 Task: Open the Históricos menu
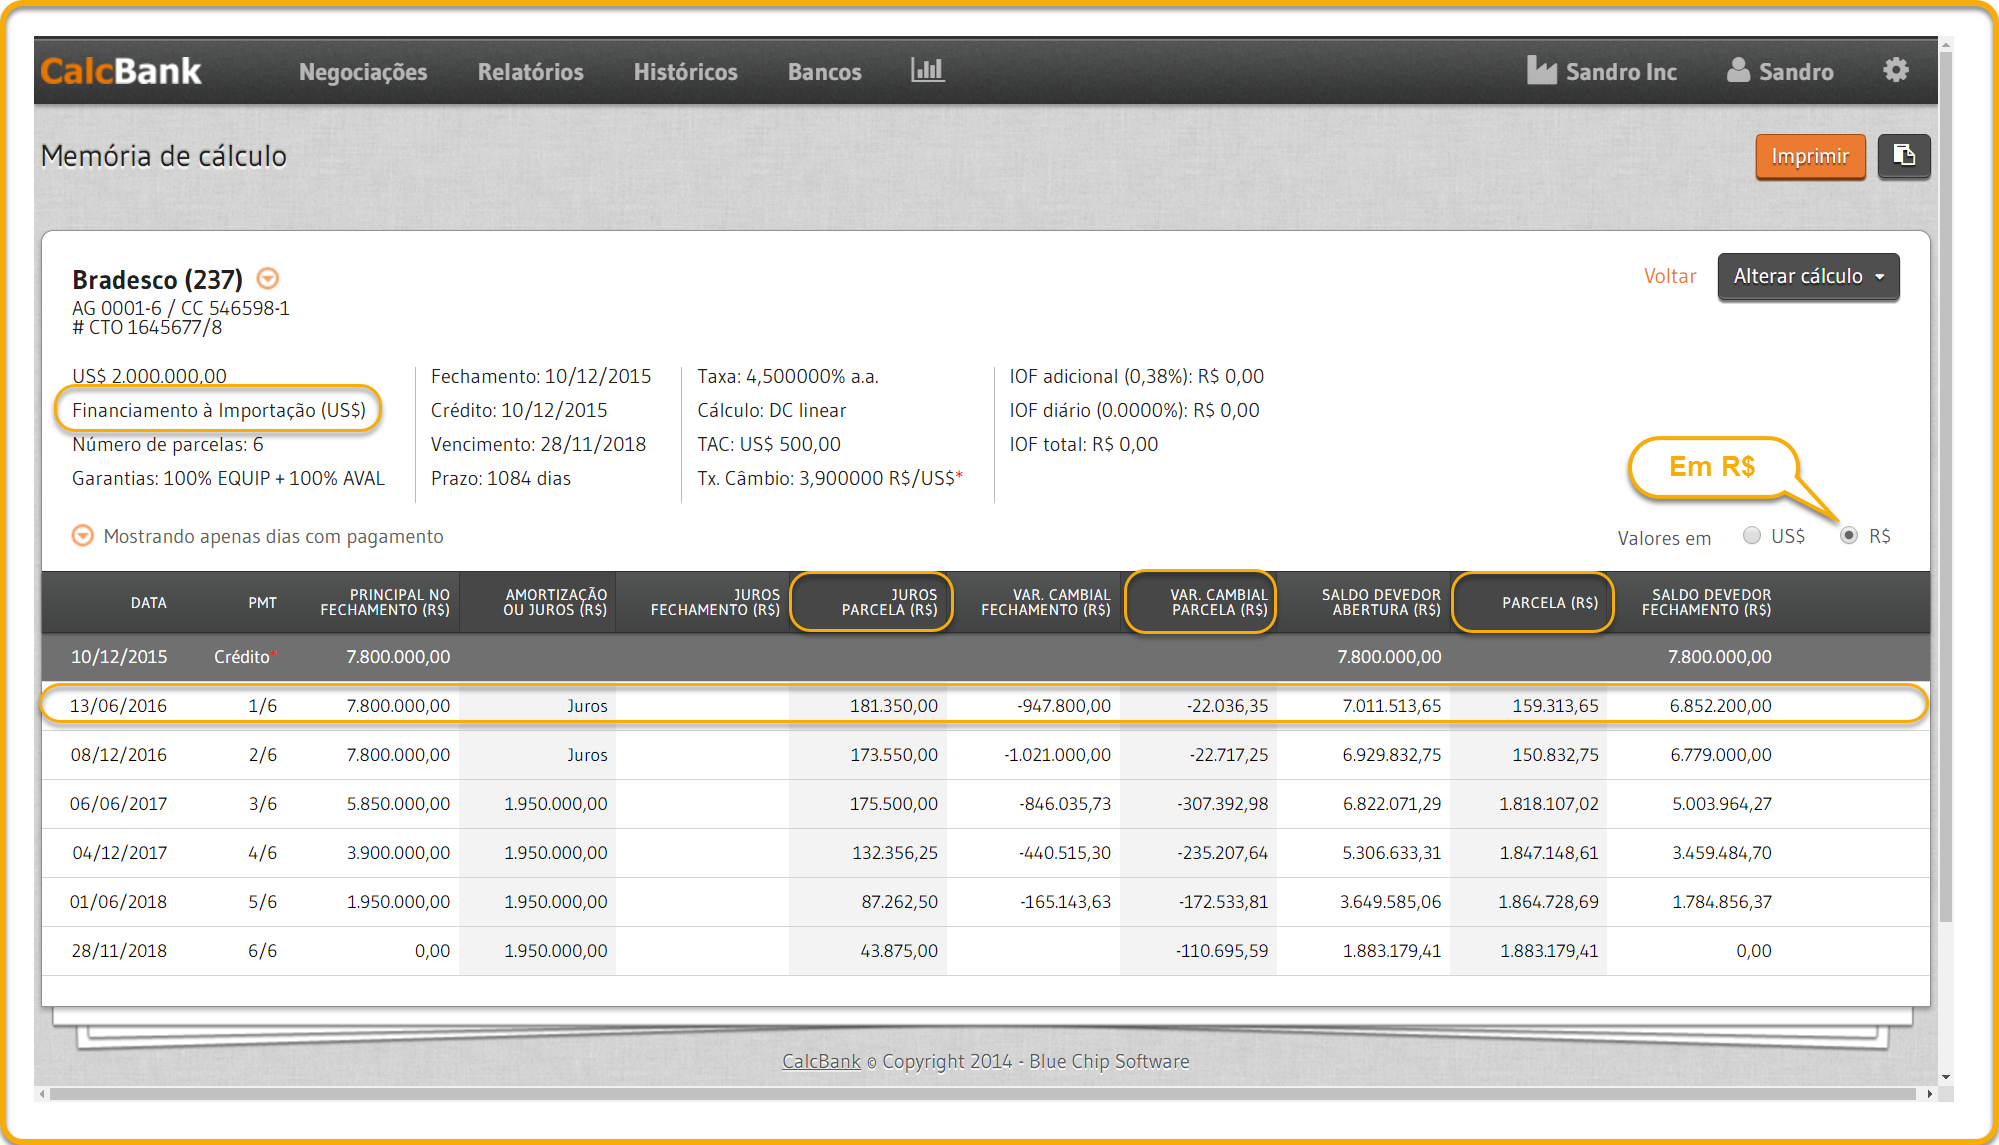[x=685, y=72]
